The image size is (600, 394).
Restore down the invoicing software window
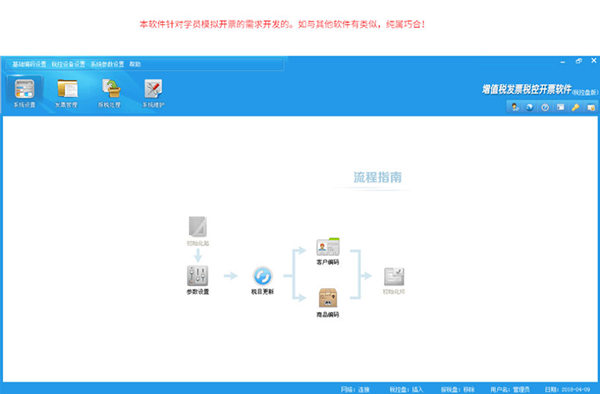(579, 61)
